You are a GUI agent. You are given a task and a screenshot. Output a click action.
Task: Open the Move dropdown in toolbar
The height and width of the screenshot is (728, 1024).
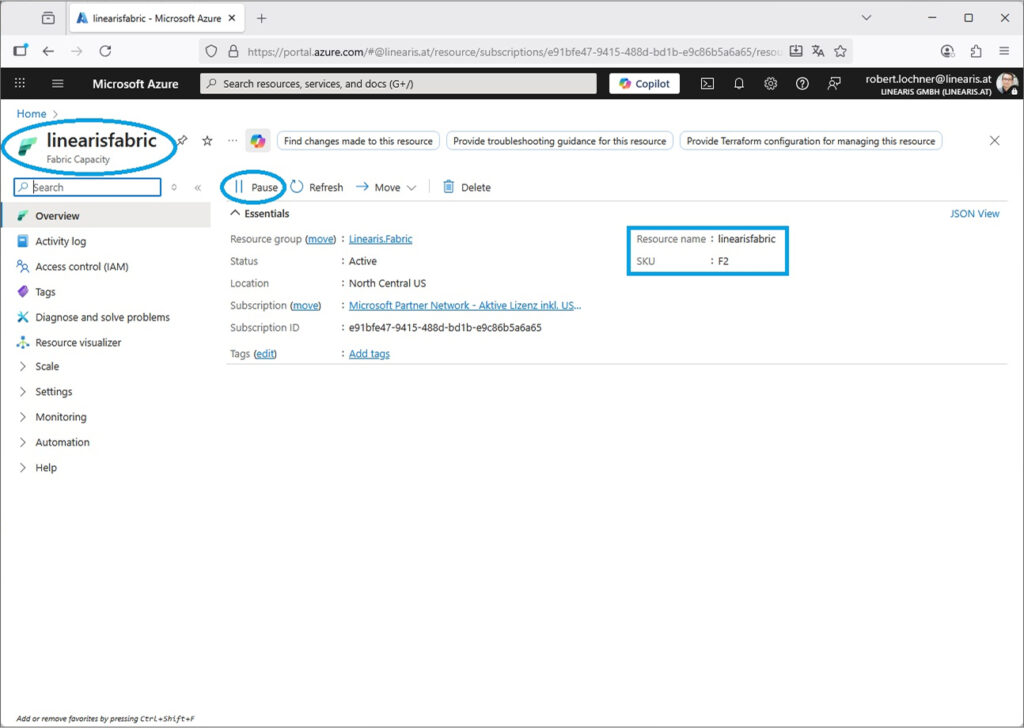pyautogui.click(x=386, y=187)
